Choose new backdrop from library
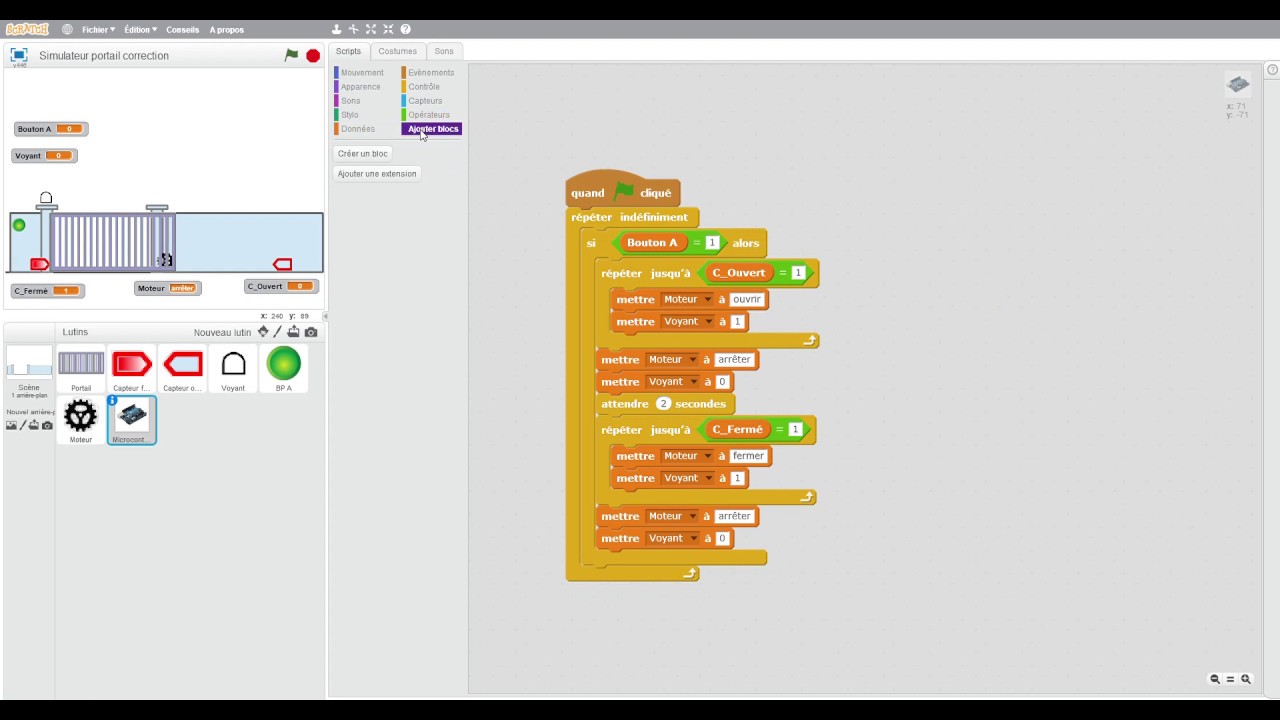 click(11, 425)
